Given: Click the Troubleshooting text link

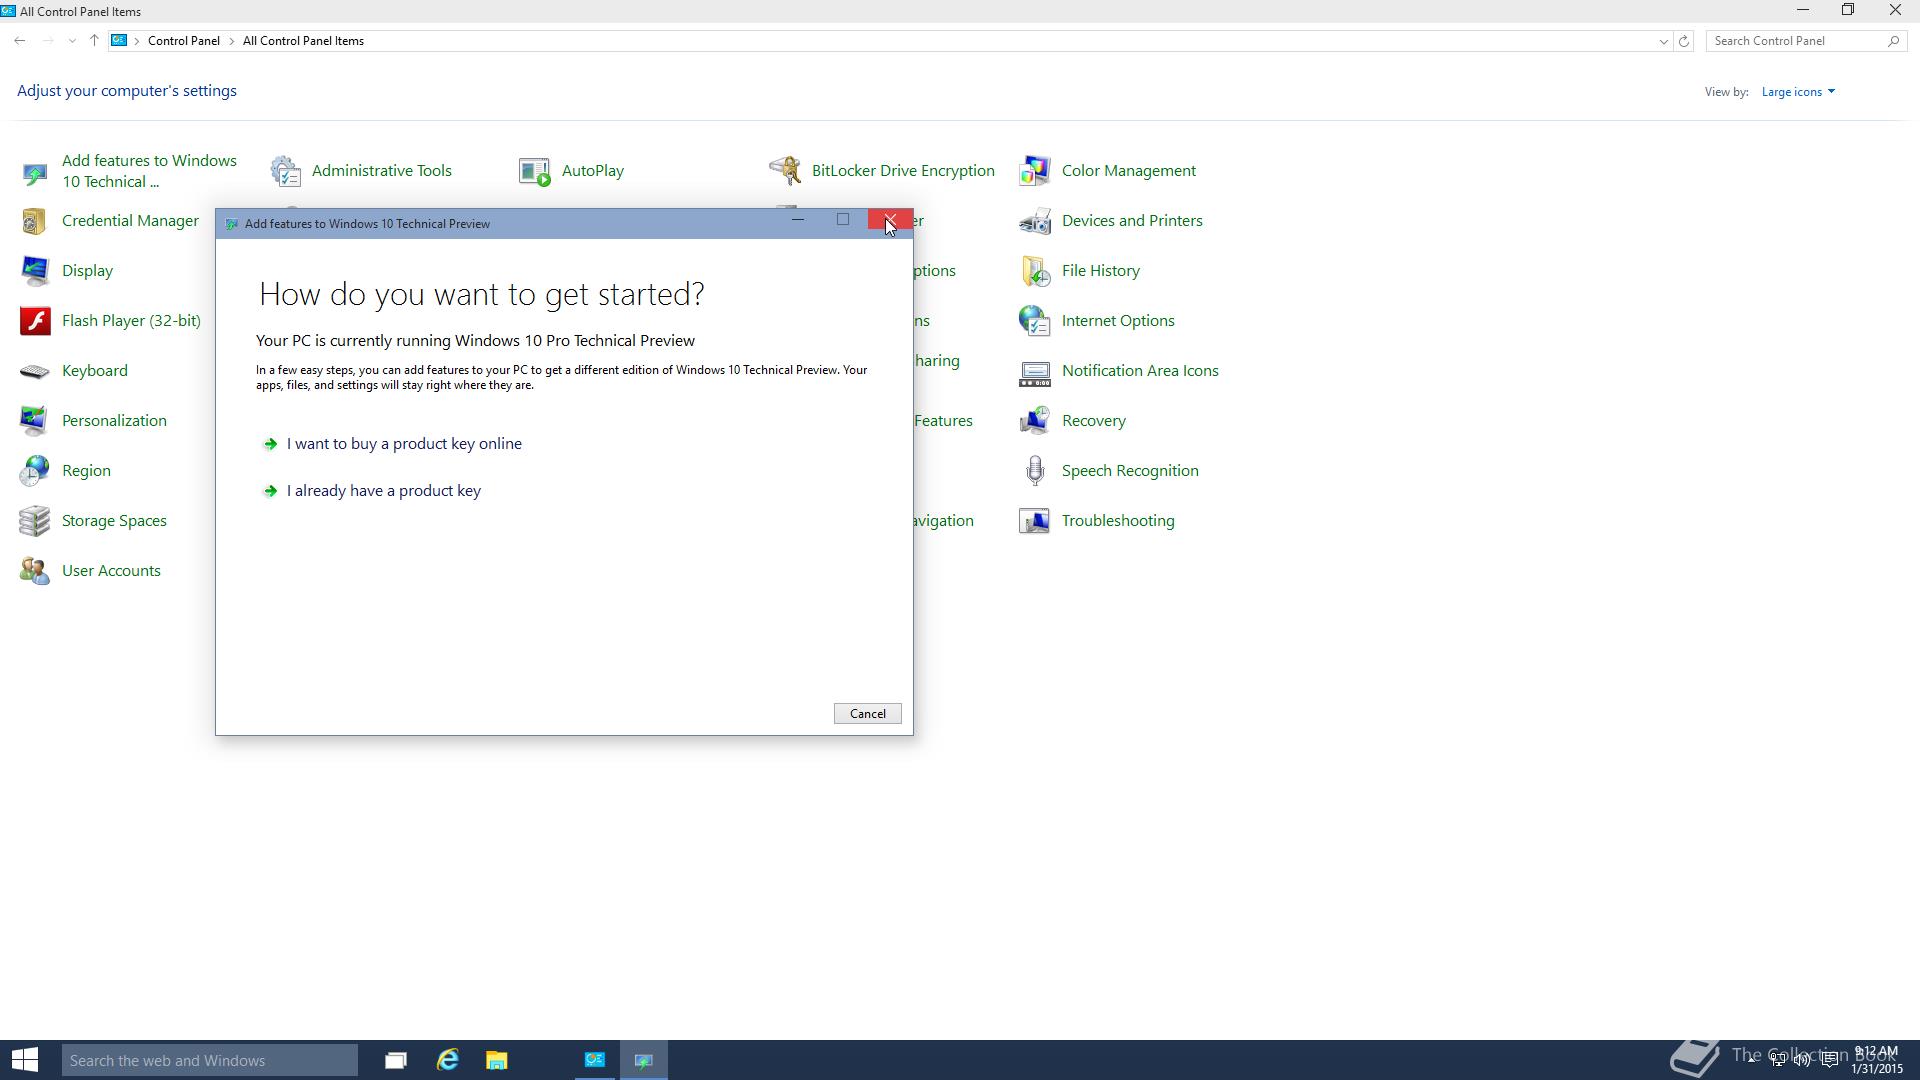Looking at the screenshot, I should 1118,521.
